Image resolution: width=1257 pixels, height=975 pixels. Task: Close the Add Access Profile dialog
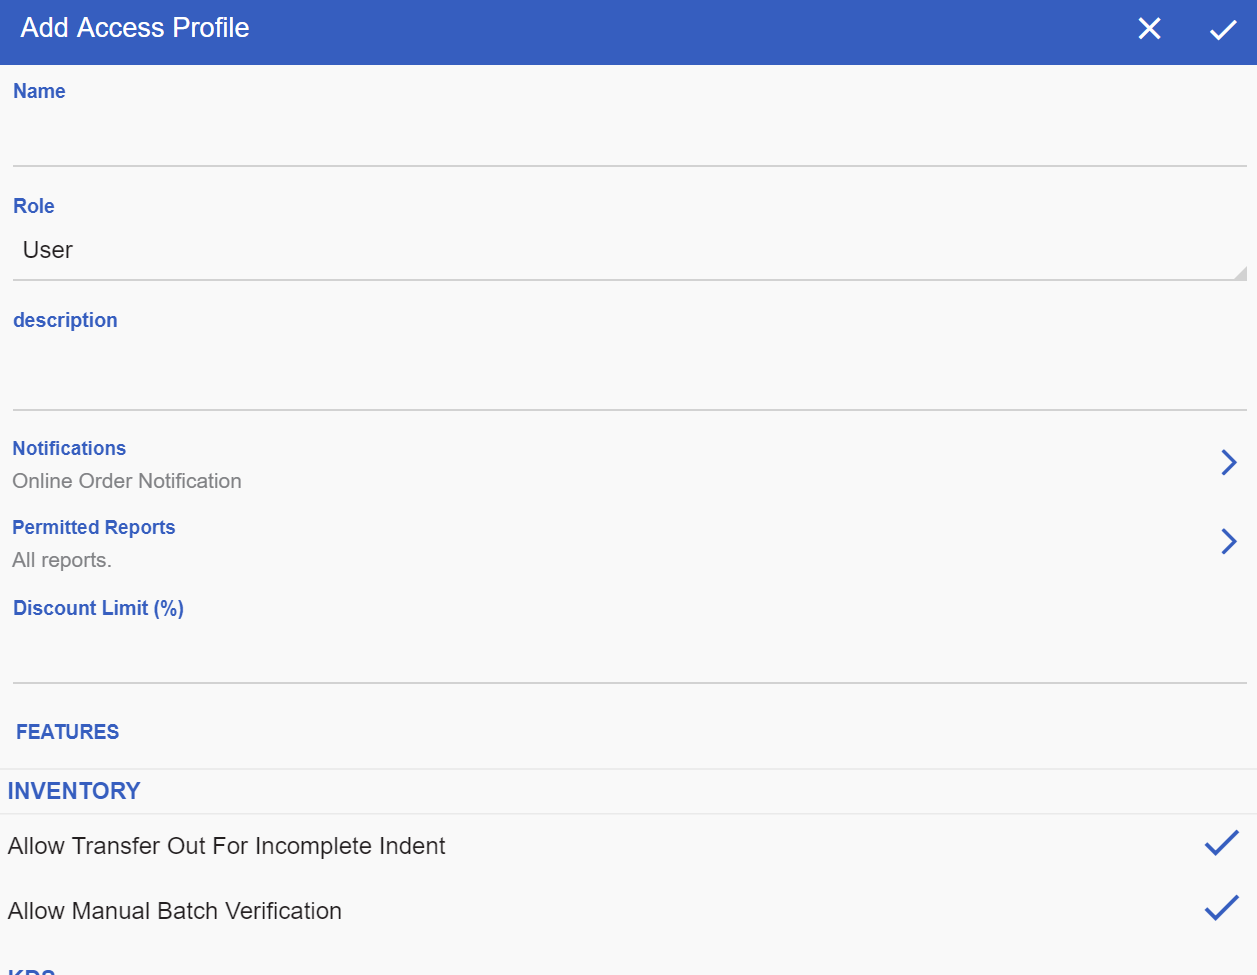1149,29
